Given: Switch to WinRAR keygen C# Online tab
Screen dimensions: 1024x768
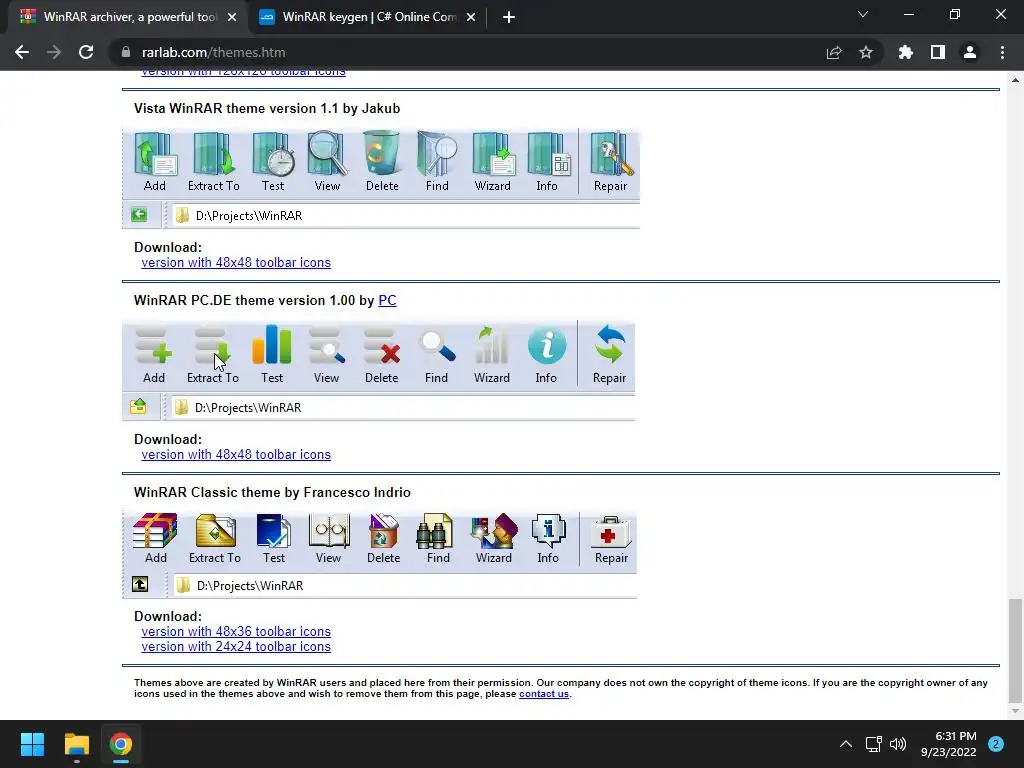Looking at the screenshot, I should coord(367,17).
